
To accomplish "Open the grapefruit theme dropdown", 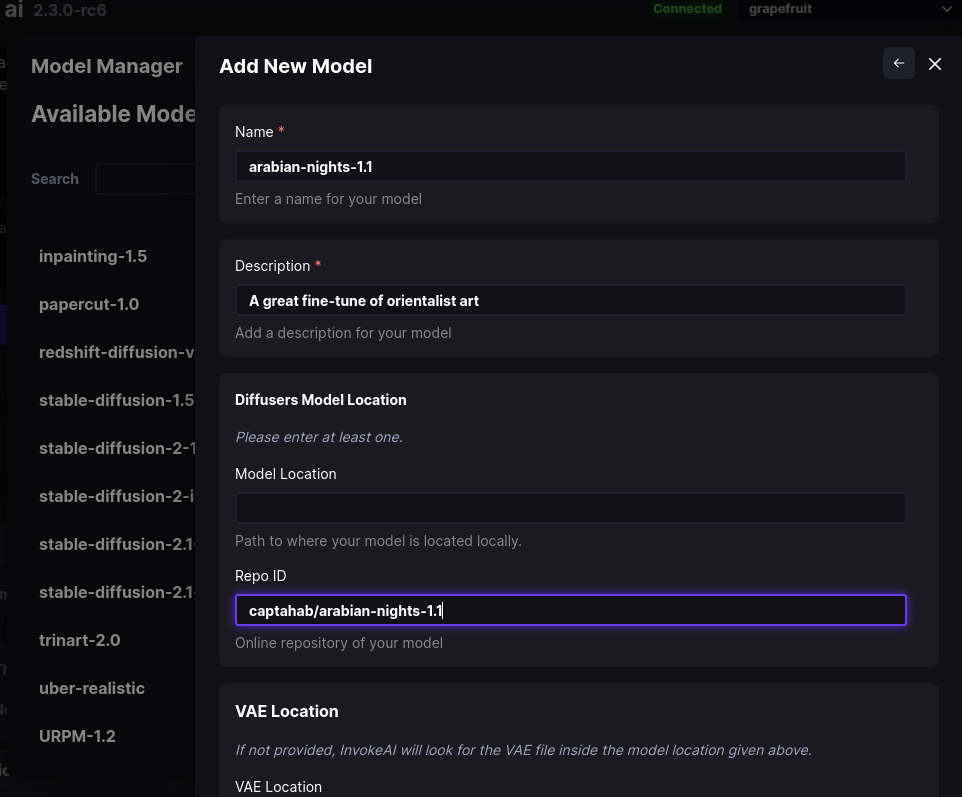I will click(x=849, y=9).
